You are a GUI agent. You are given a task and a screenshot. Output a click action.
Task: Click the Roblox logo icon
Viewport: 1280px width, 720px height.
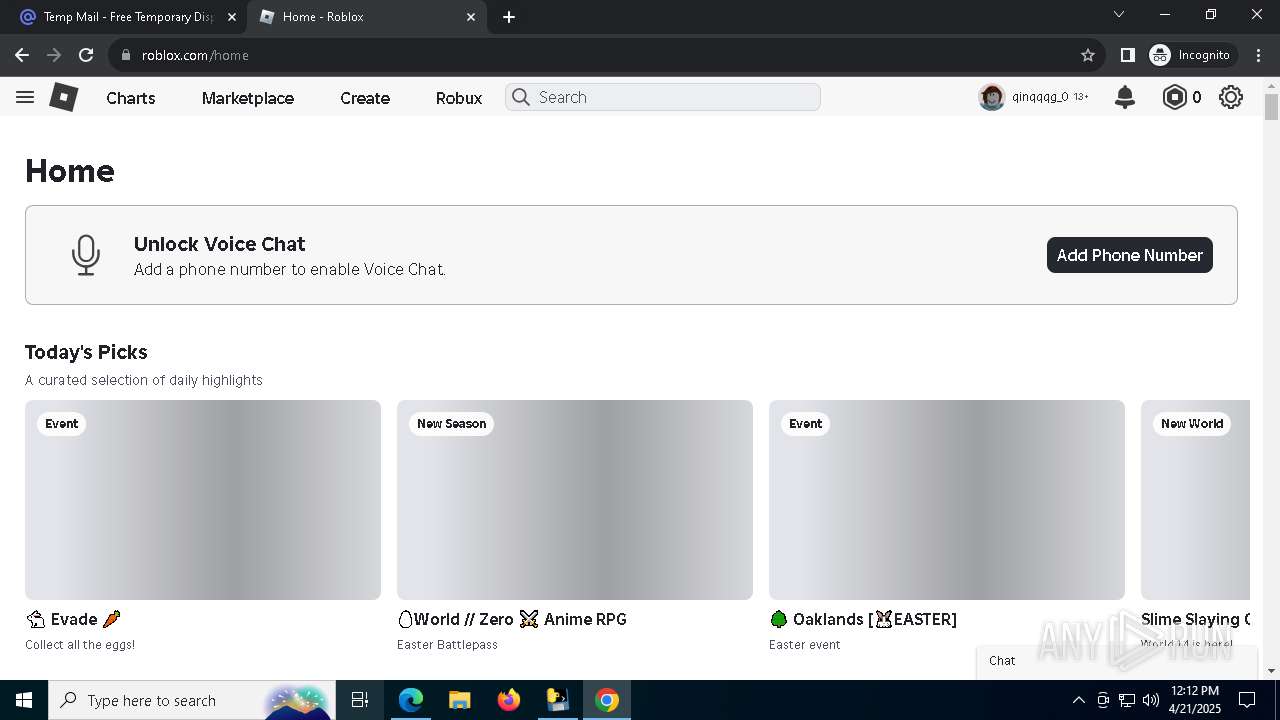tap(64, 97)
